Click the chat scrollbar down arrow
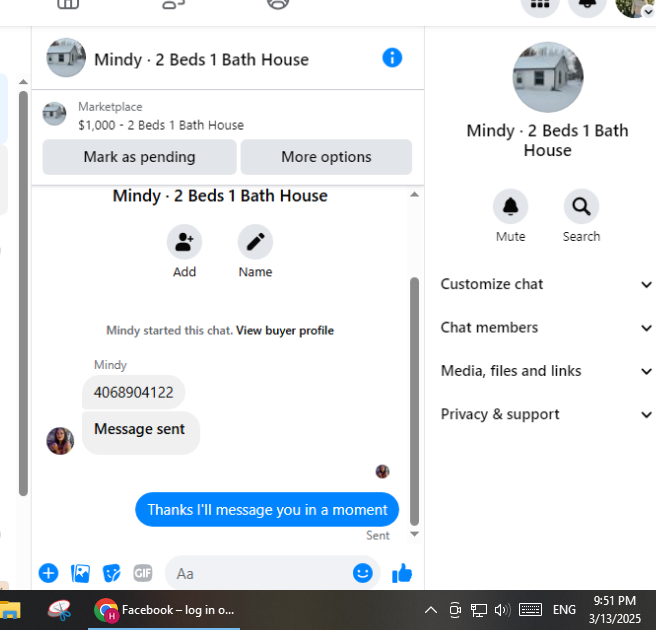 [415, 534]
